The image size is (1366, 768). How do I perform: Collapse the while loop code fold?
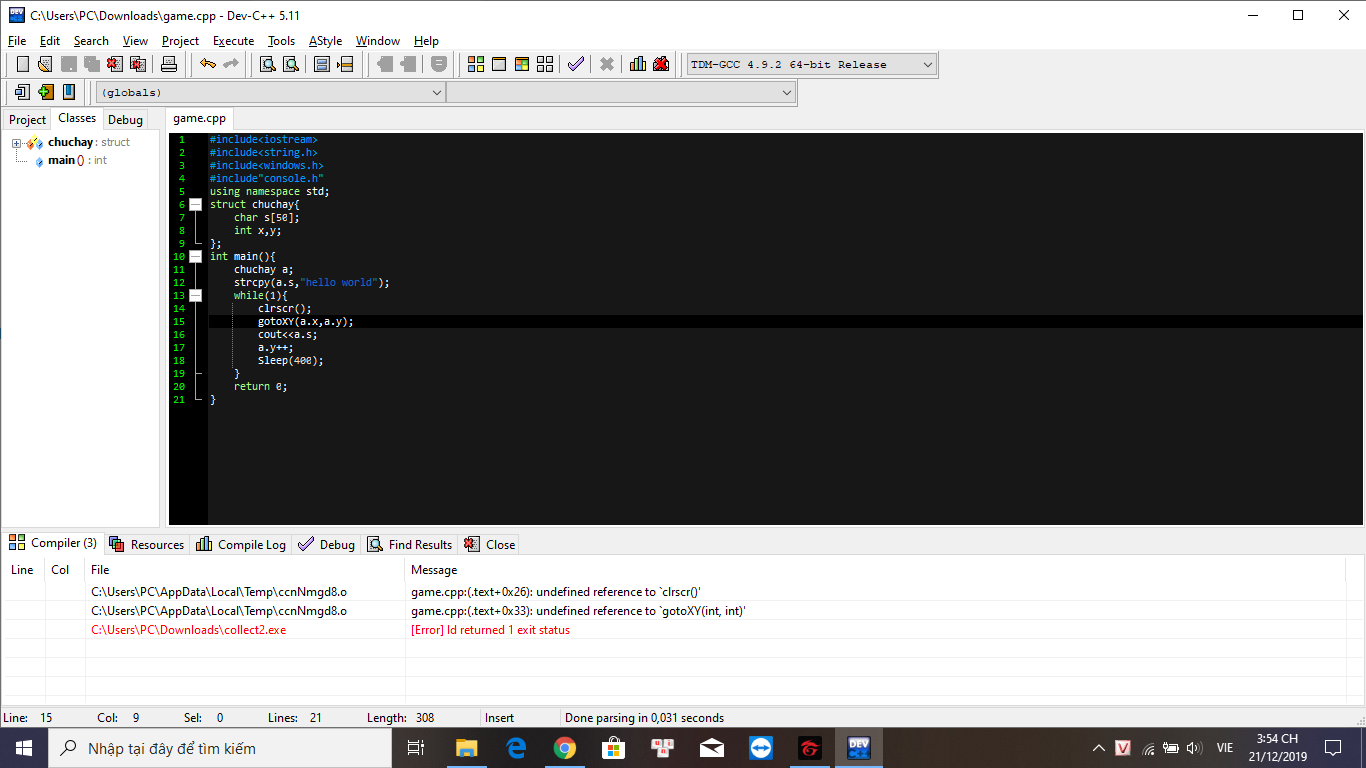pyautogui.click(x=196, y=296)
